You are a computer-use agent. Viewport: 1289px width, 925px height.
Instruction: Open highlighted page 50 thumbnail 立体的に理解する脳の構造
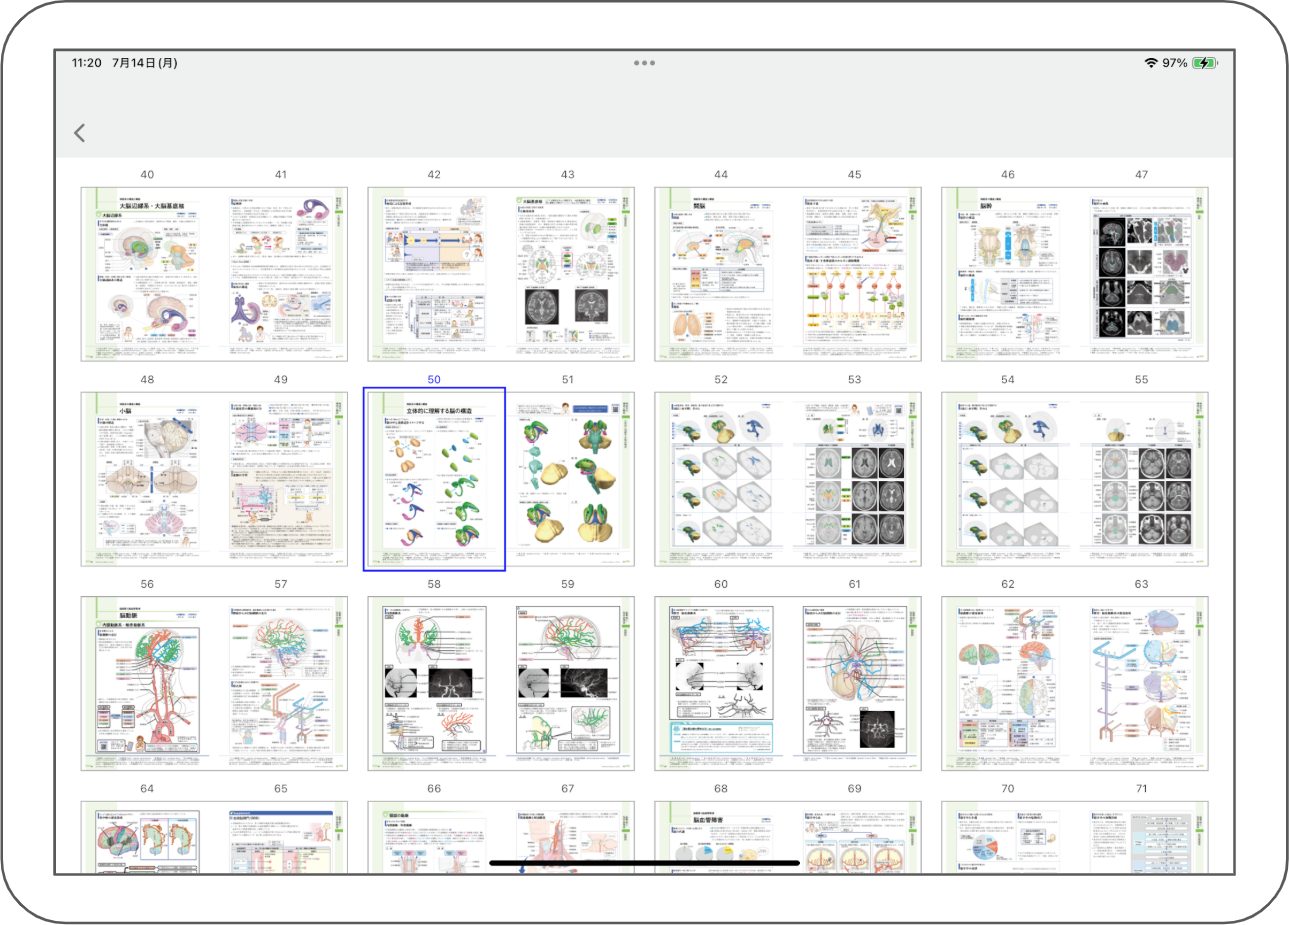pyautogui.click(x=434, y=479)
